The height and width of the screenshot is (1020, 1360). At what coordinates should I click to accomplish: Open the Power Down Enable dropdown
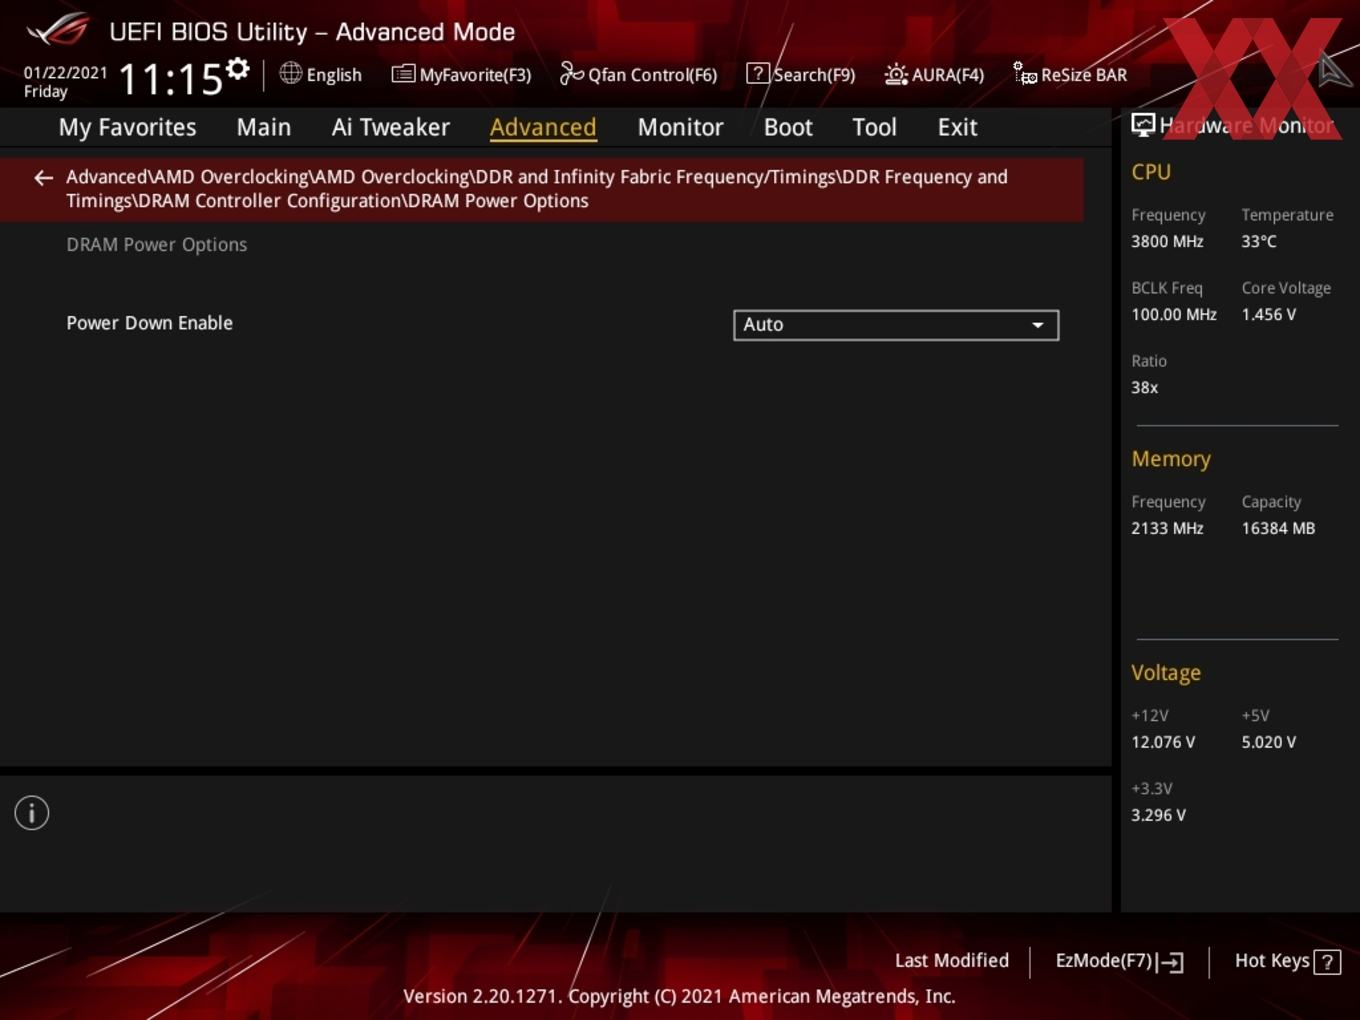[x=896, y=325]
